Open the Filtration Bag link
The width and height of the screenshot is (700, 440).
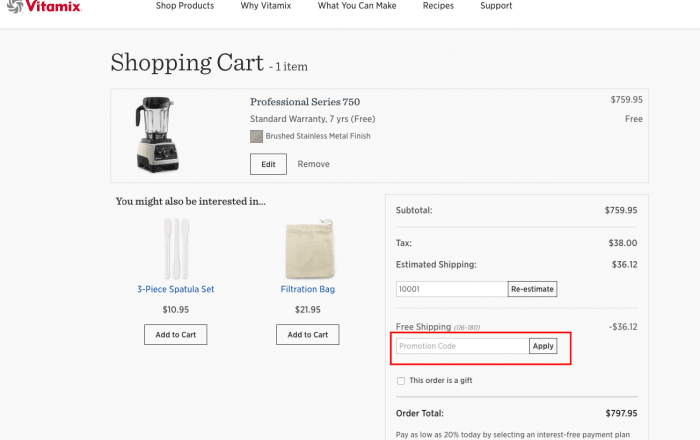click(x=308, y=289)
